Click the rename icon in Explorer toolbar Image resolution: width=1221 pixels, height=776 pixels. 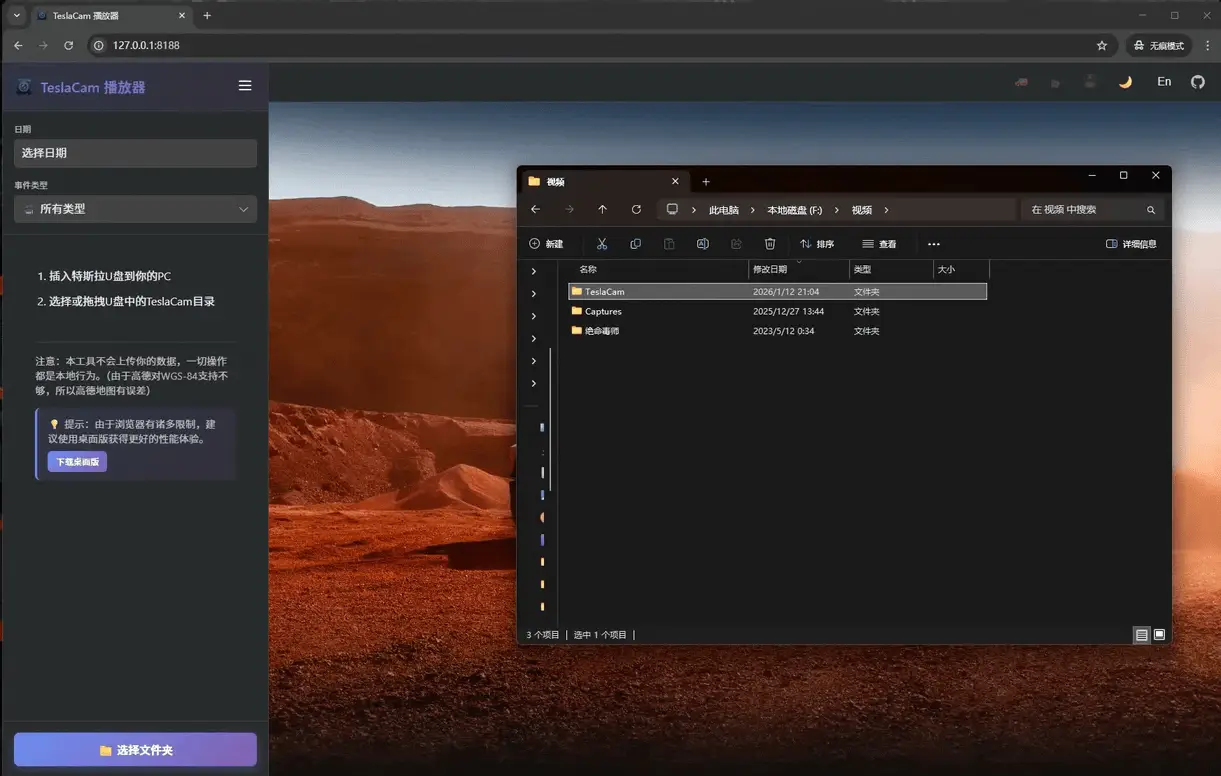(703, 244)
